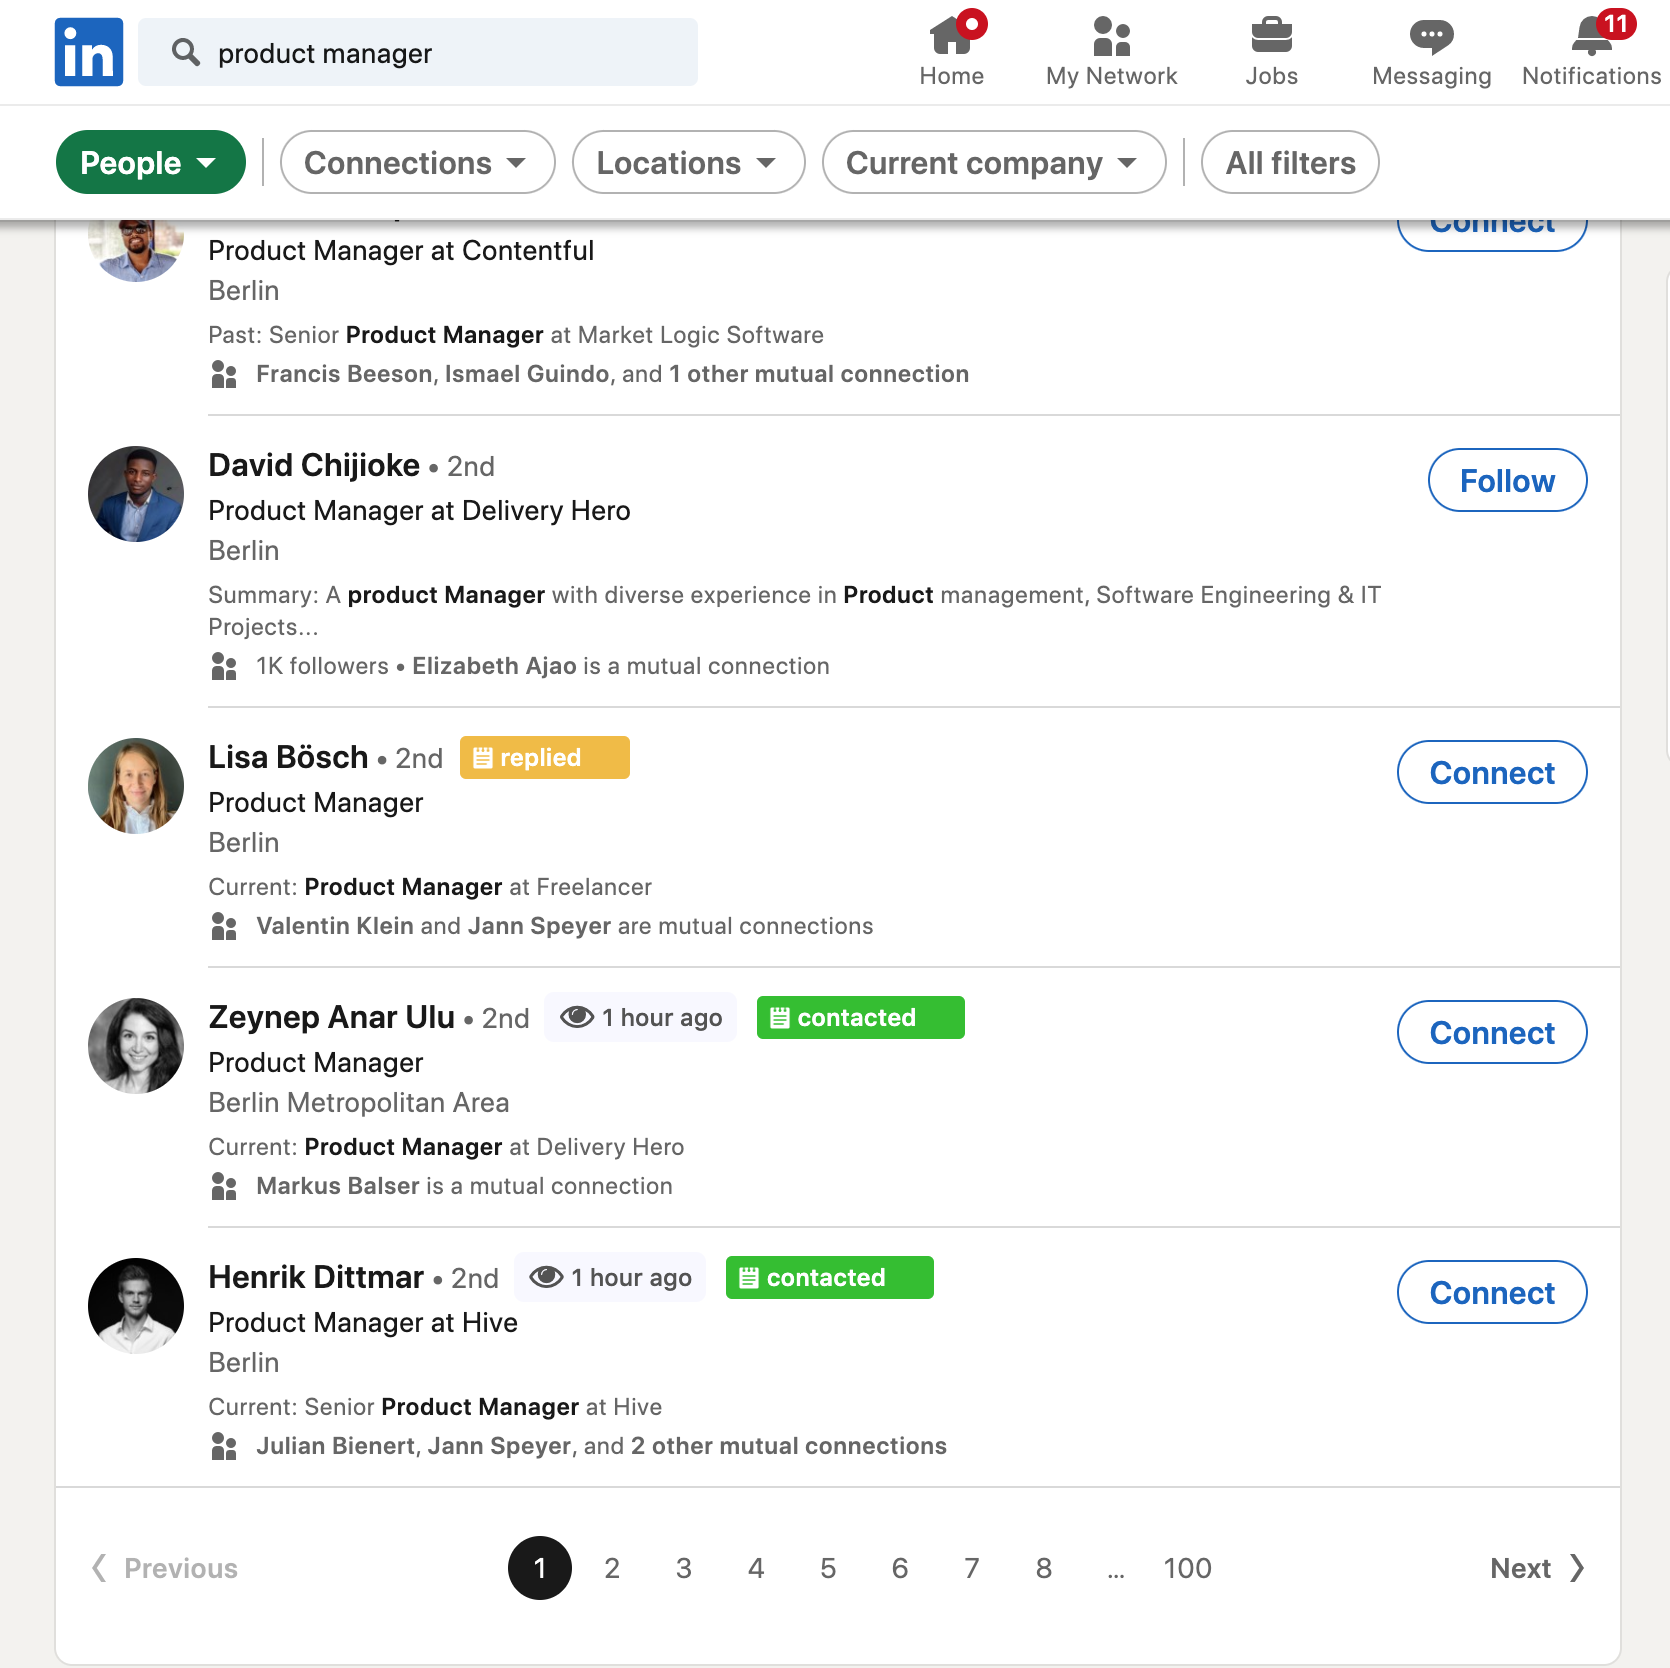Click Zeynep Anar Ulu's profile photo
Image resolution: width=1670 pixels, height=1668 pixels.
click(x=136, y=1046)
